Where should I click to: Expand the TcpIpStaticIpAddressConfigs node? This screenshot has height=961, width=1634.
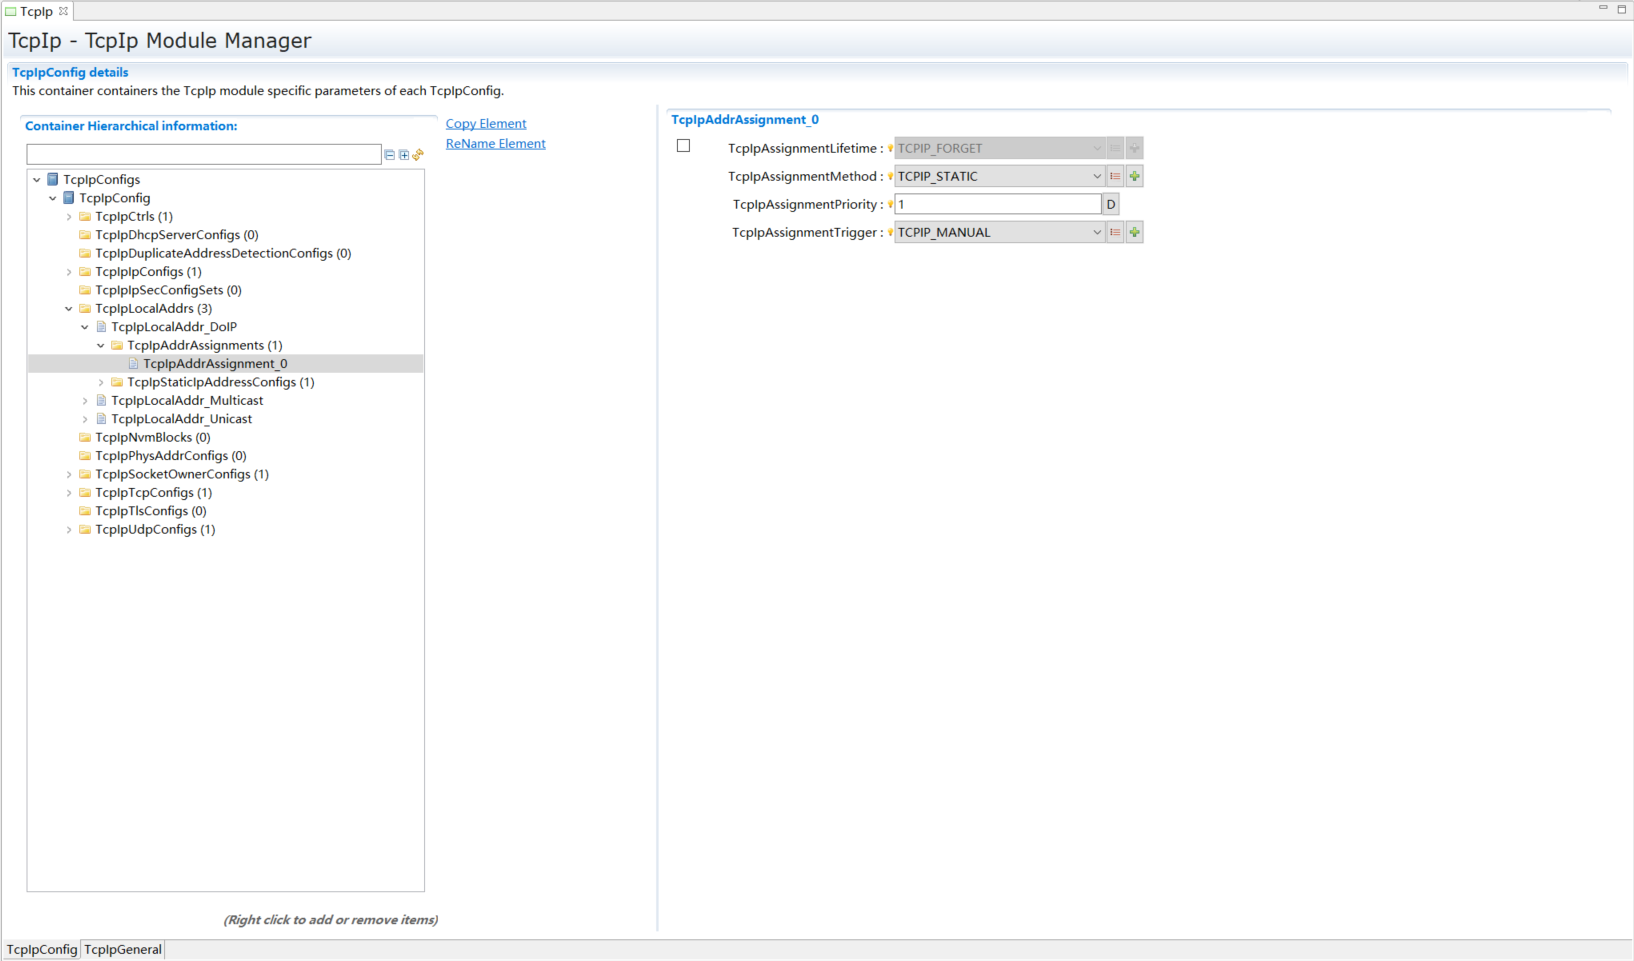(x=101, y=383)
